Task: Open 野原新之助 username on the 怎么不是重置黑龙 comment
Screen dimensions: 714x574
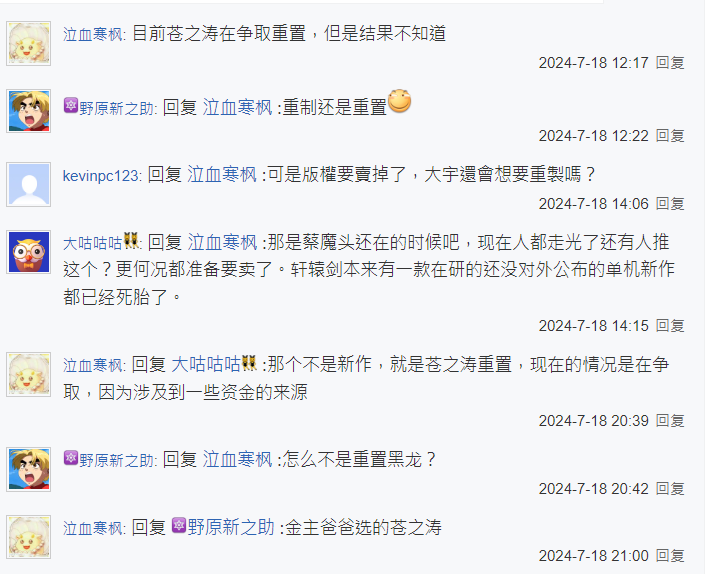Action: pos(117,460)
